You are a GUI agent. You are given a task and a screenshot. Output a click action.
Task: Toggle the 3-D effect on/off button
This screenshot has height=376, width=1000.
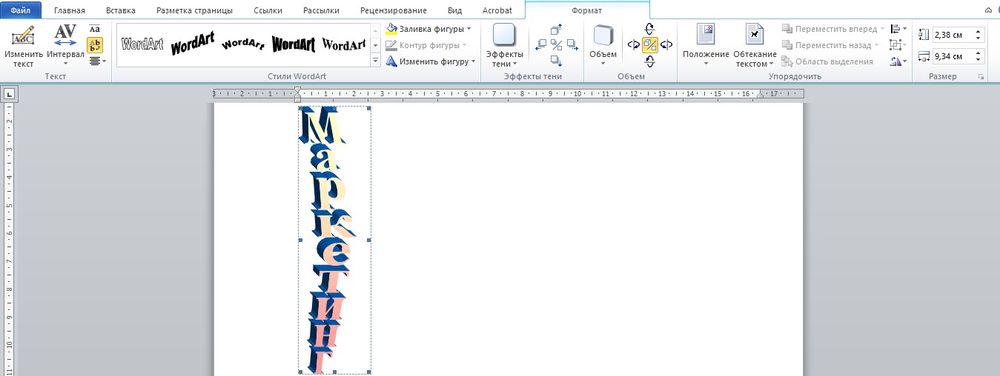650,44
